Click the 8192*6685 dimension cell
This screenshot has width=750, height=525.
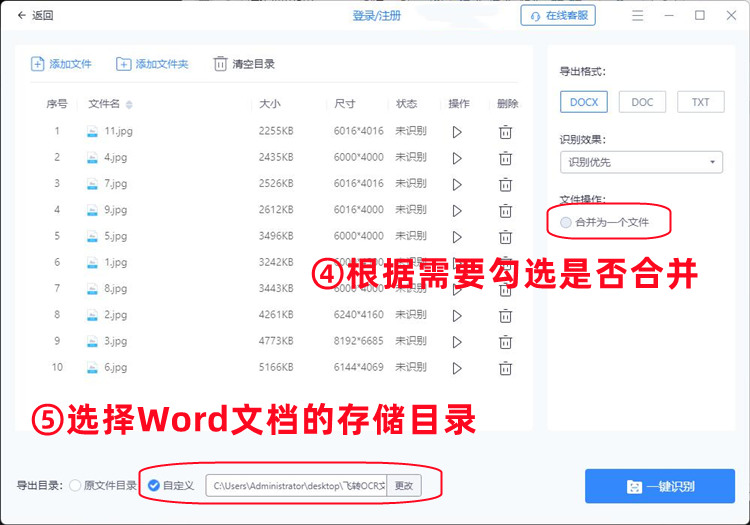click(x=359, y=341)
